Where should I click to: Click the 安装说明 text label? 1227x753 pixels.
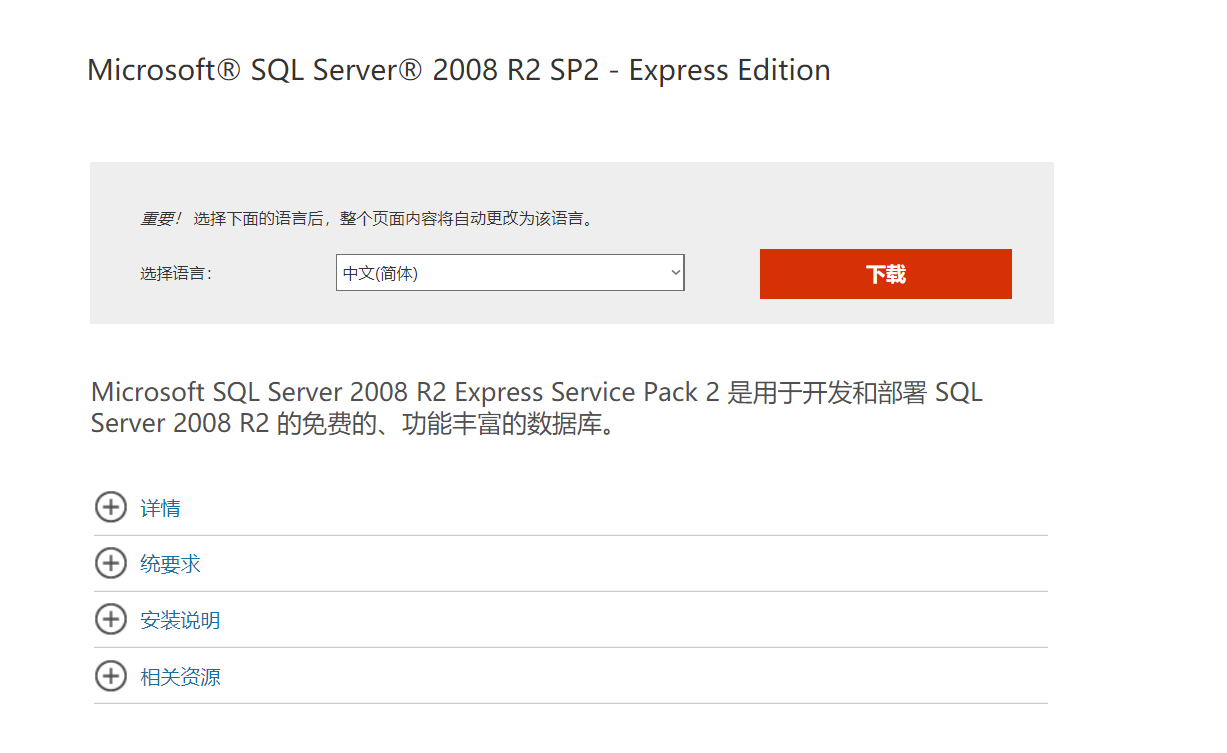(x=180, y=619)
